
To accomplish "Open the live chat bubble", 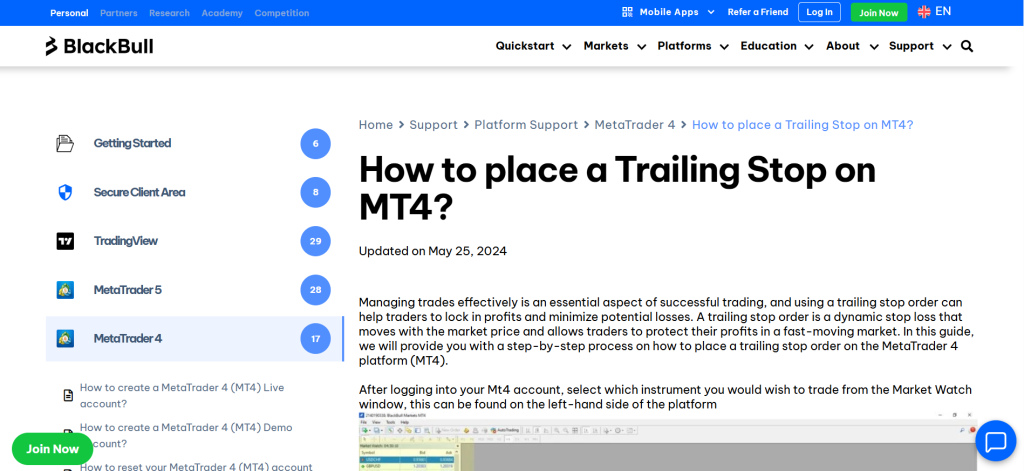I will point(995,441).
